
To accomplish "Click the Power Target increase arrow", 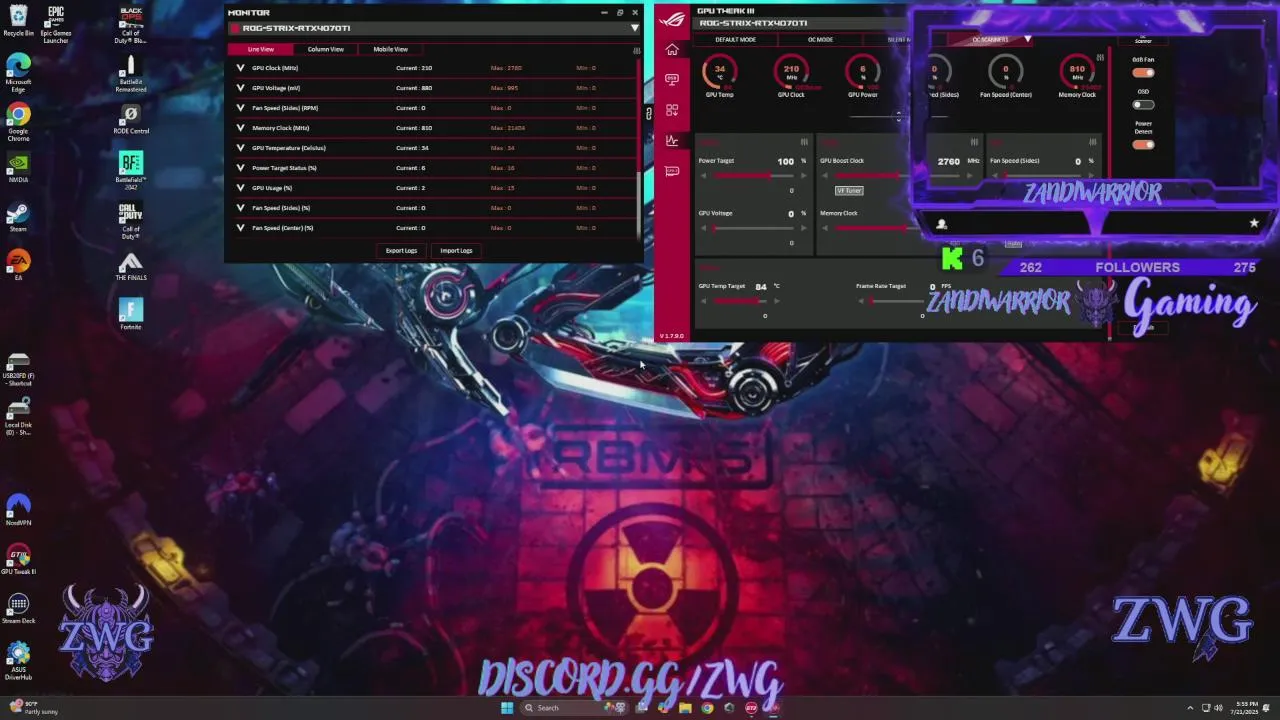I will 802,176.
